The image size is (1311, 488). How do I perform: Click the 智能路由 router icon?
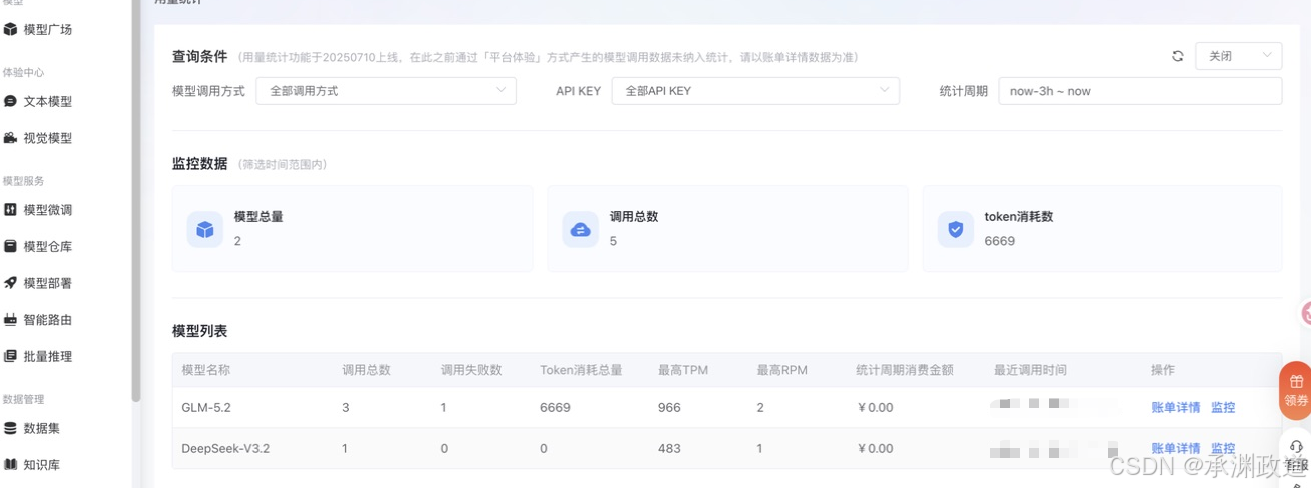(10, 320)
